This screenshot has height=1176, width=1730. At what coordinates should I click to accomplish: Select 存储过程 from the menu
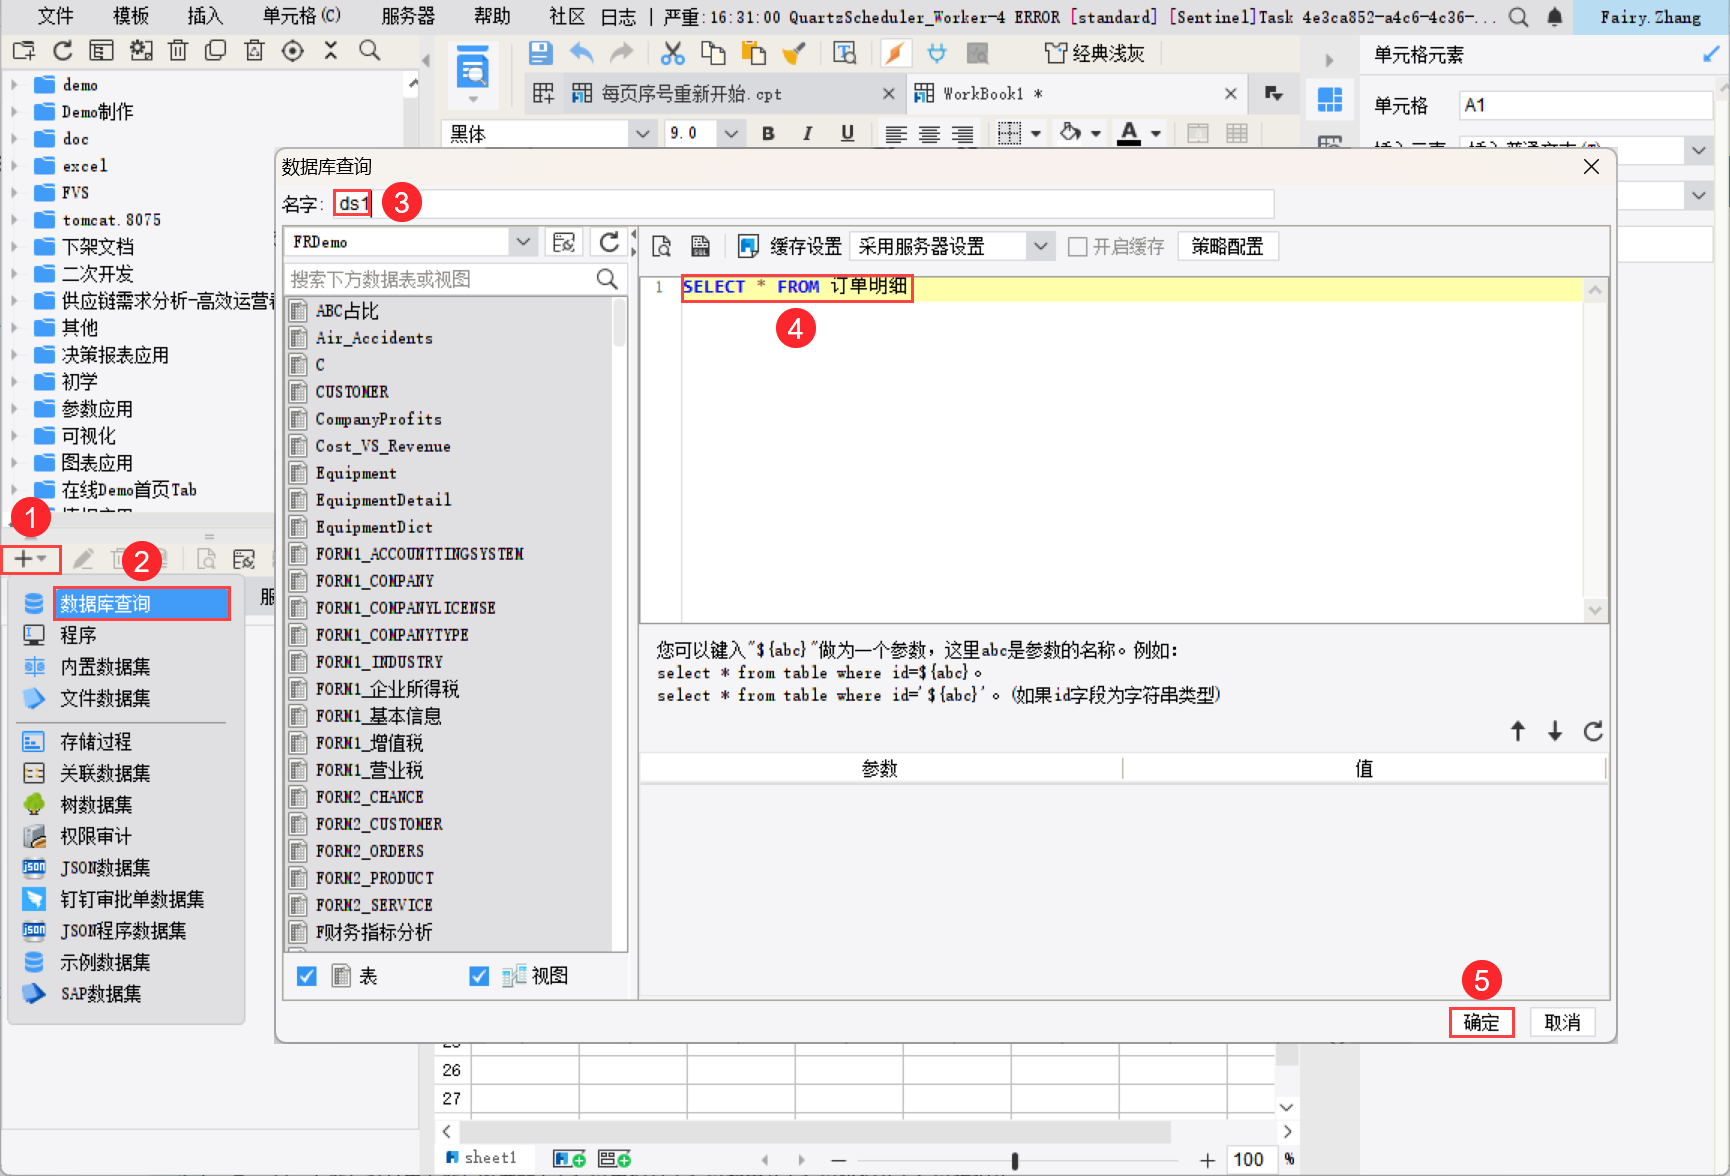coord(96,742)
